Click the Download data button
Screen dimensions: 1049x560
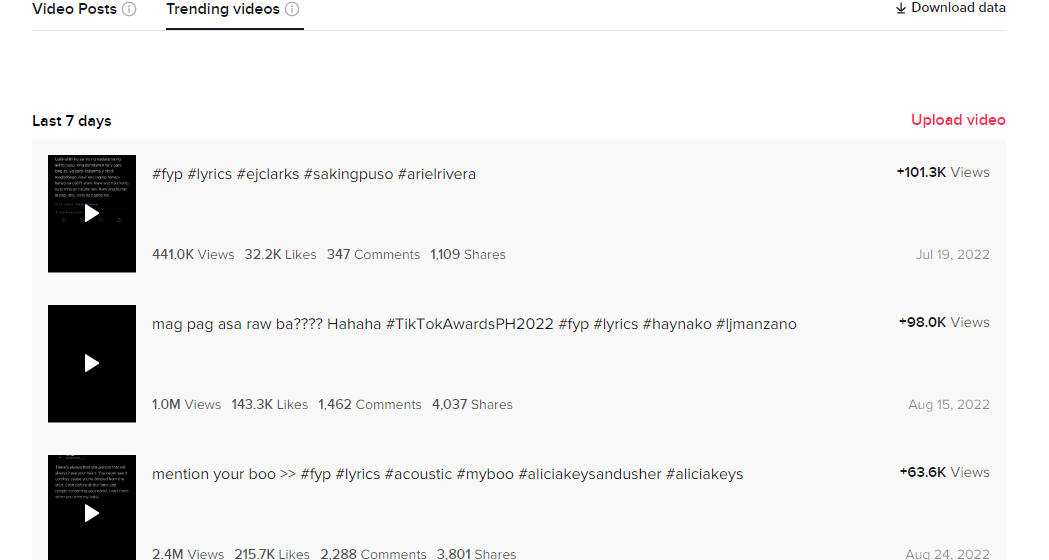(950, 8)
